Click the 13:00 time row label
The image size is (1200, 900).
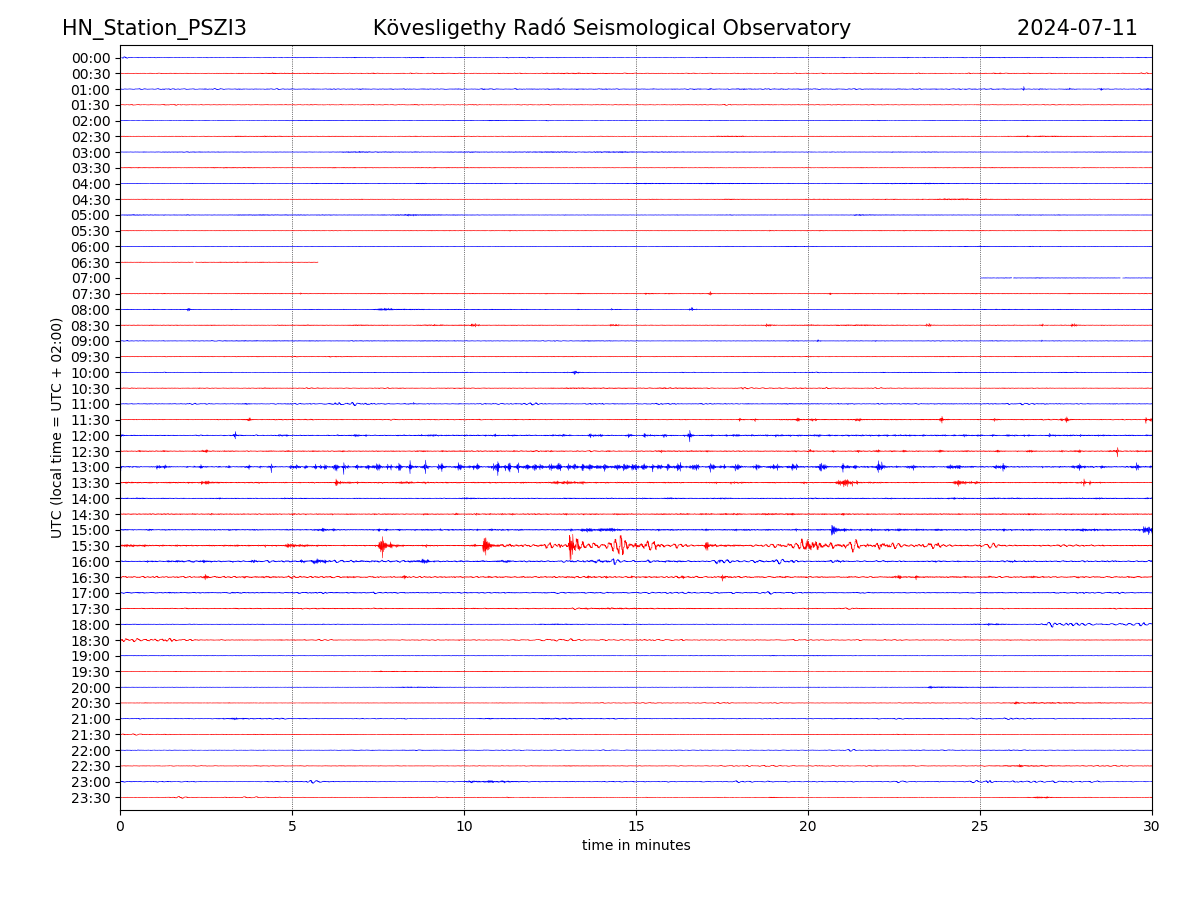point(90,467)
